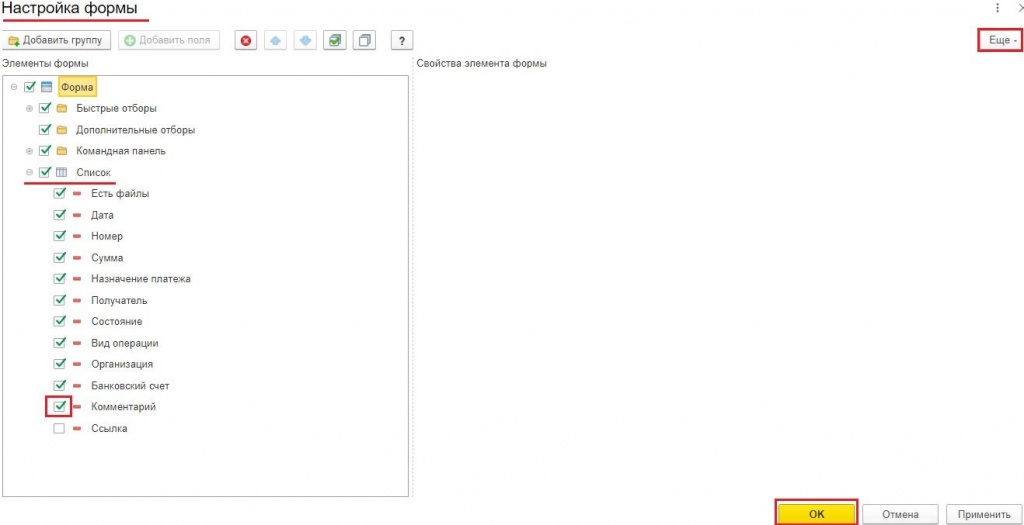
Task: Click the move up arrow icon
Action: tap(275, 40)
